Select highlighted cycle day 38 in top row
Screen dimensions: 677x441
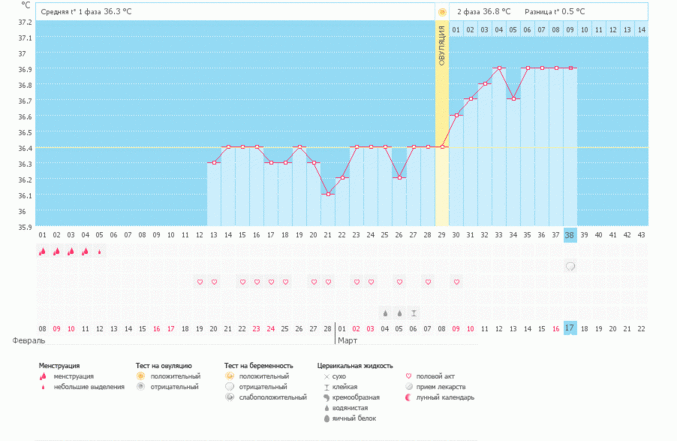(x=570, y=235)
